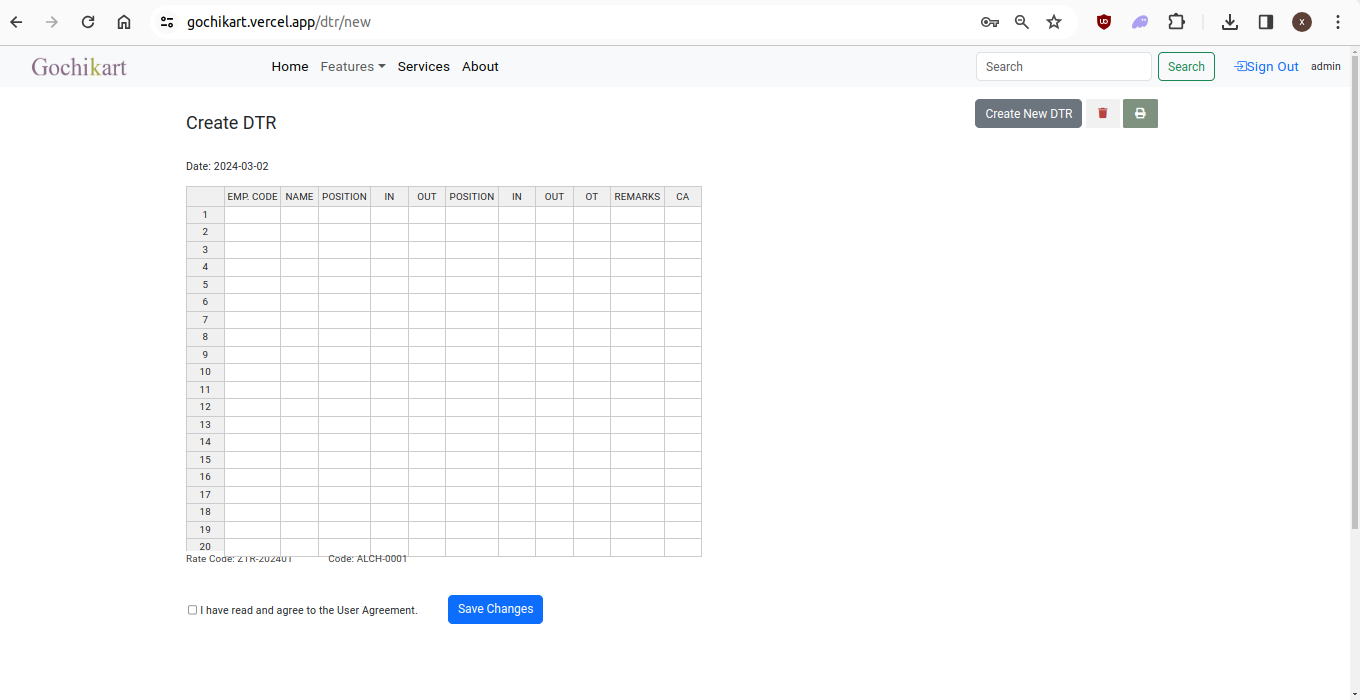Focus the site Search input field
The height and width of the screenshot is (700, 1360).
[1063, 67]
